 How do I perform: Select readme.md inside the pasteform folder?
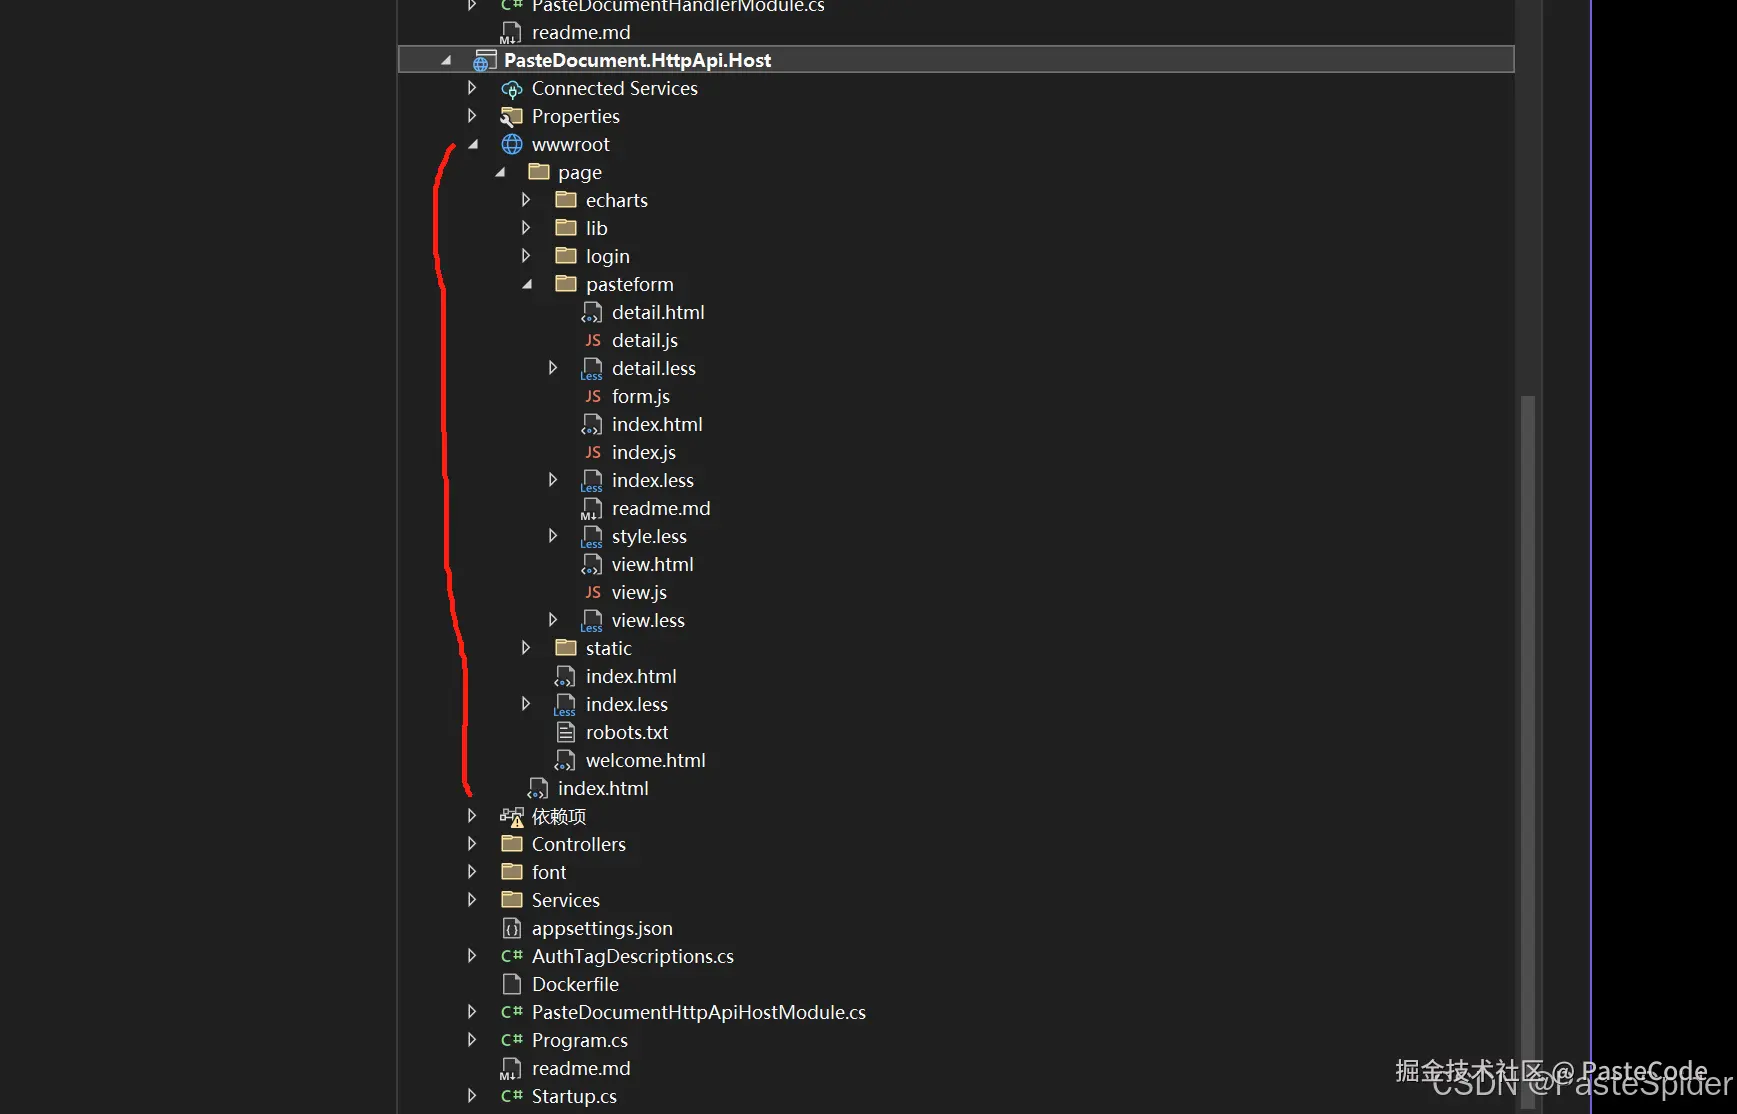click(661, 509)
